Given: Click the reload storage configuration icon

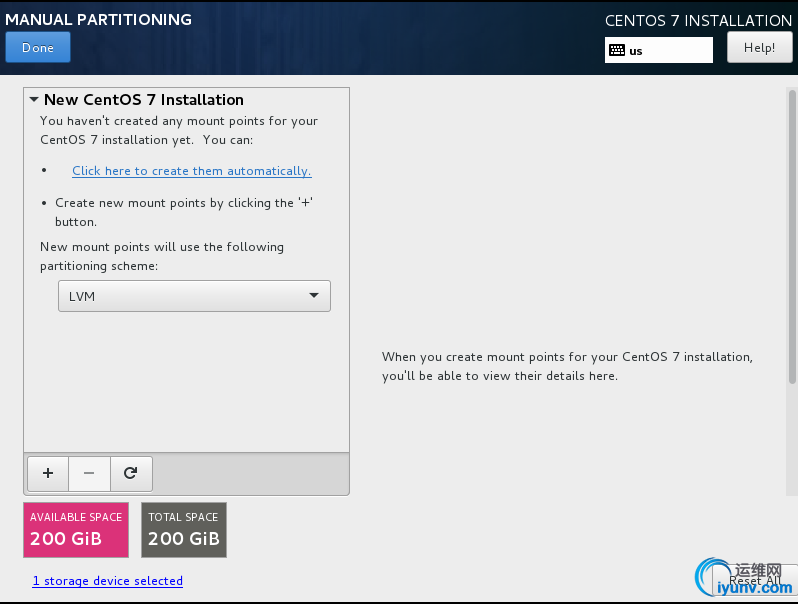Looking at the screenshot, I should [131, 473].
